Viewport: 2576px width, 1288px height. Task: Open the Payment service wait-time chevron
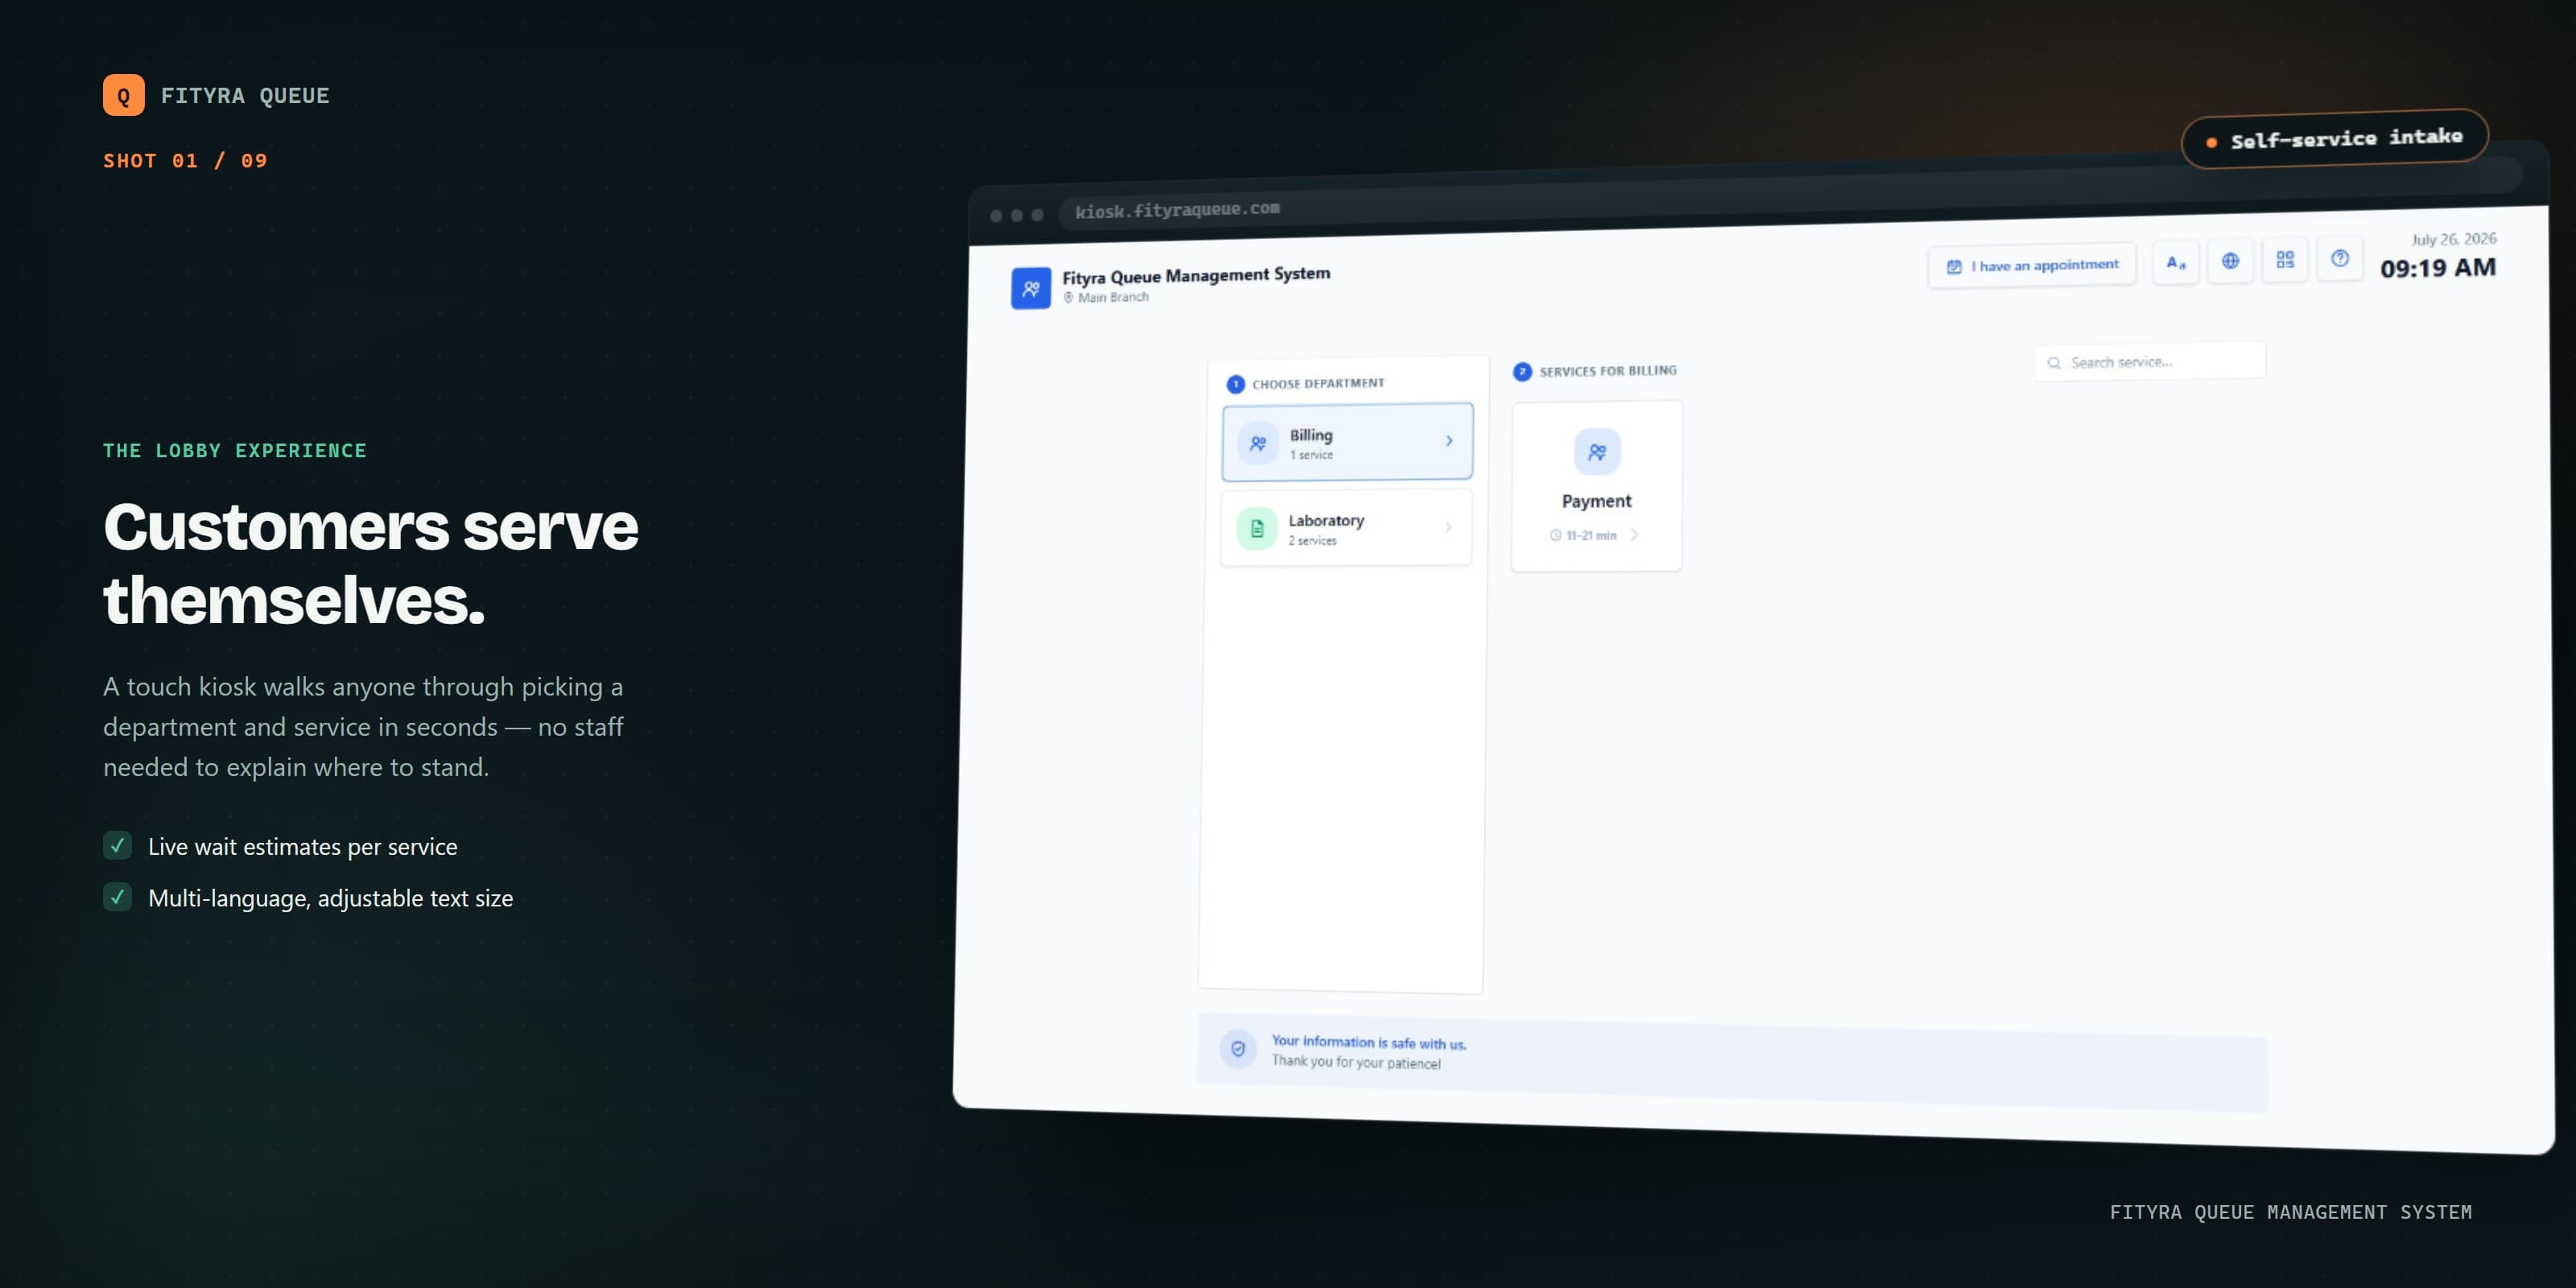click(x=1634, y=535)
